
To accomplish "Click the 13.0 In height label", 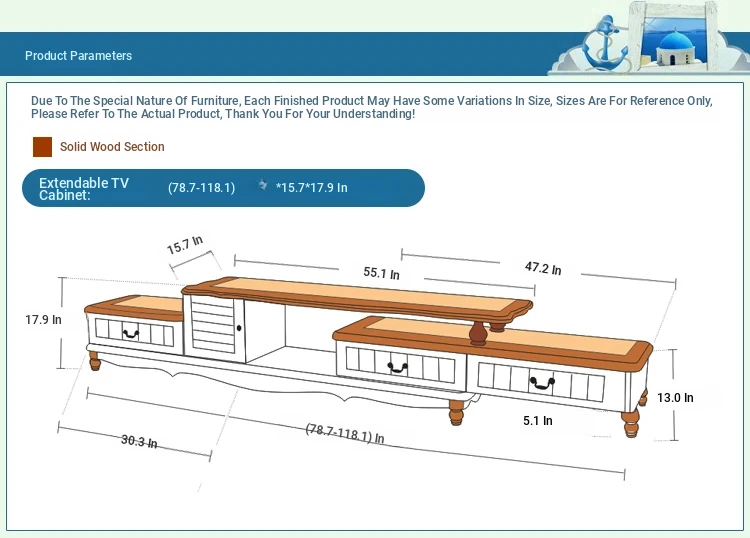I will point(675,397).
